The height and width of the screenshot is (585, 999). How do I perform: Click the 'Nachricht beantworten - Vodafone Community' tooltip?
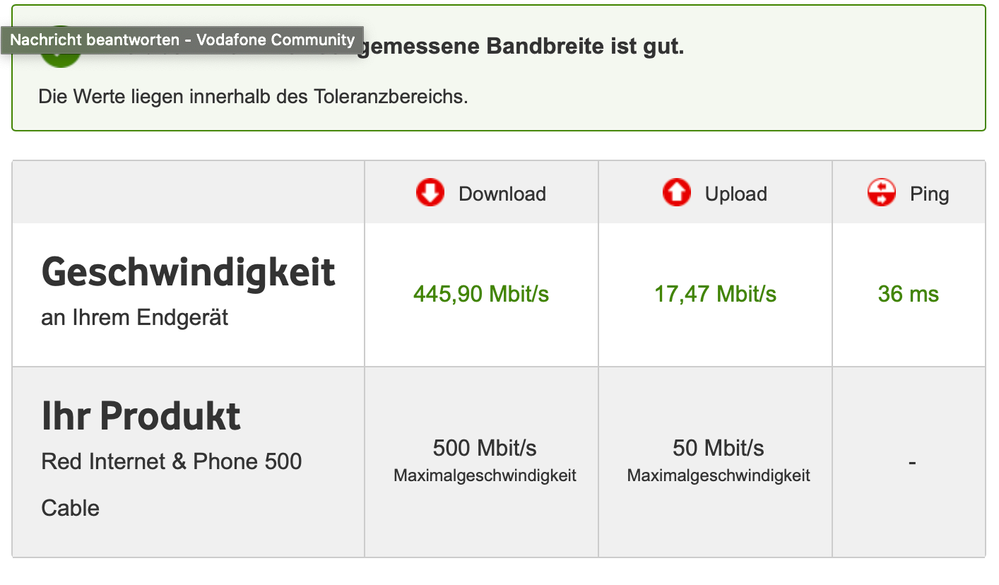[x=182, y=40]
